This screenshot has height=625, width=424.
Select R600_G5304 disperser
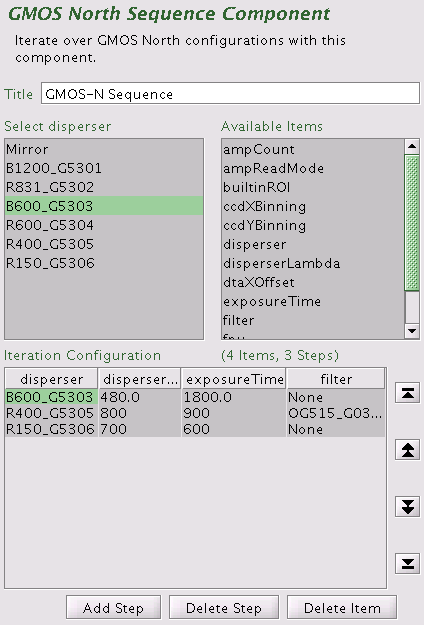pyautogui.click(x=104, y=225)
